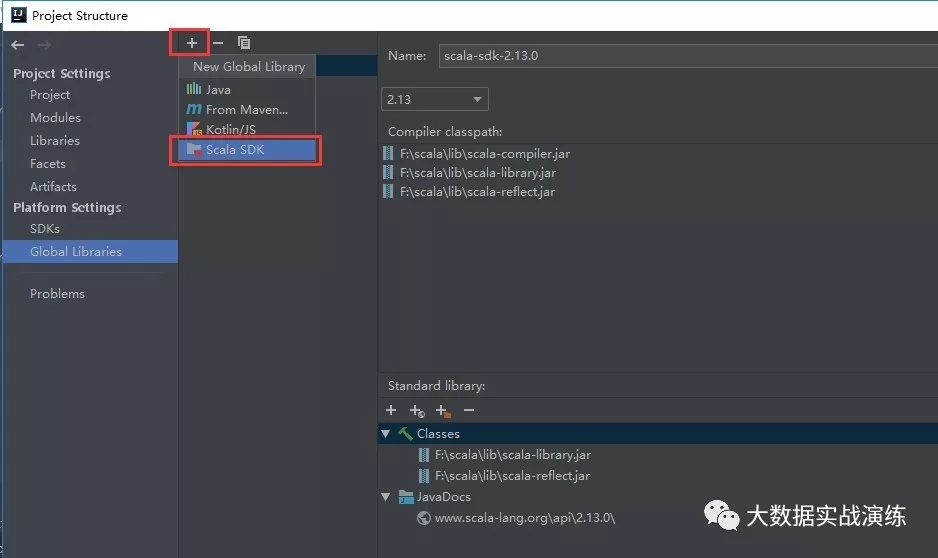Open Project under Project Settings
This screenshot has width=938, height=558.
[x=50, y=94]
